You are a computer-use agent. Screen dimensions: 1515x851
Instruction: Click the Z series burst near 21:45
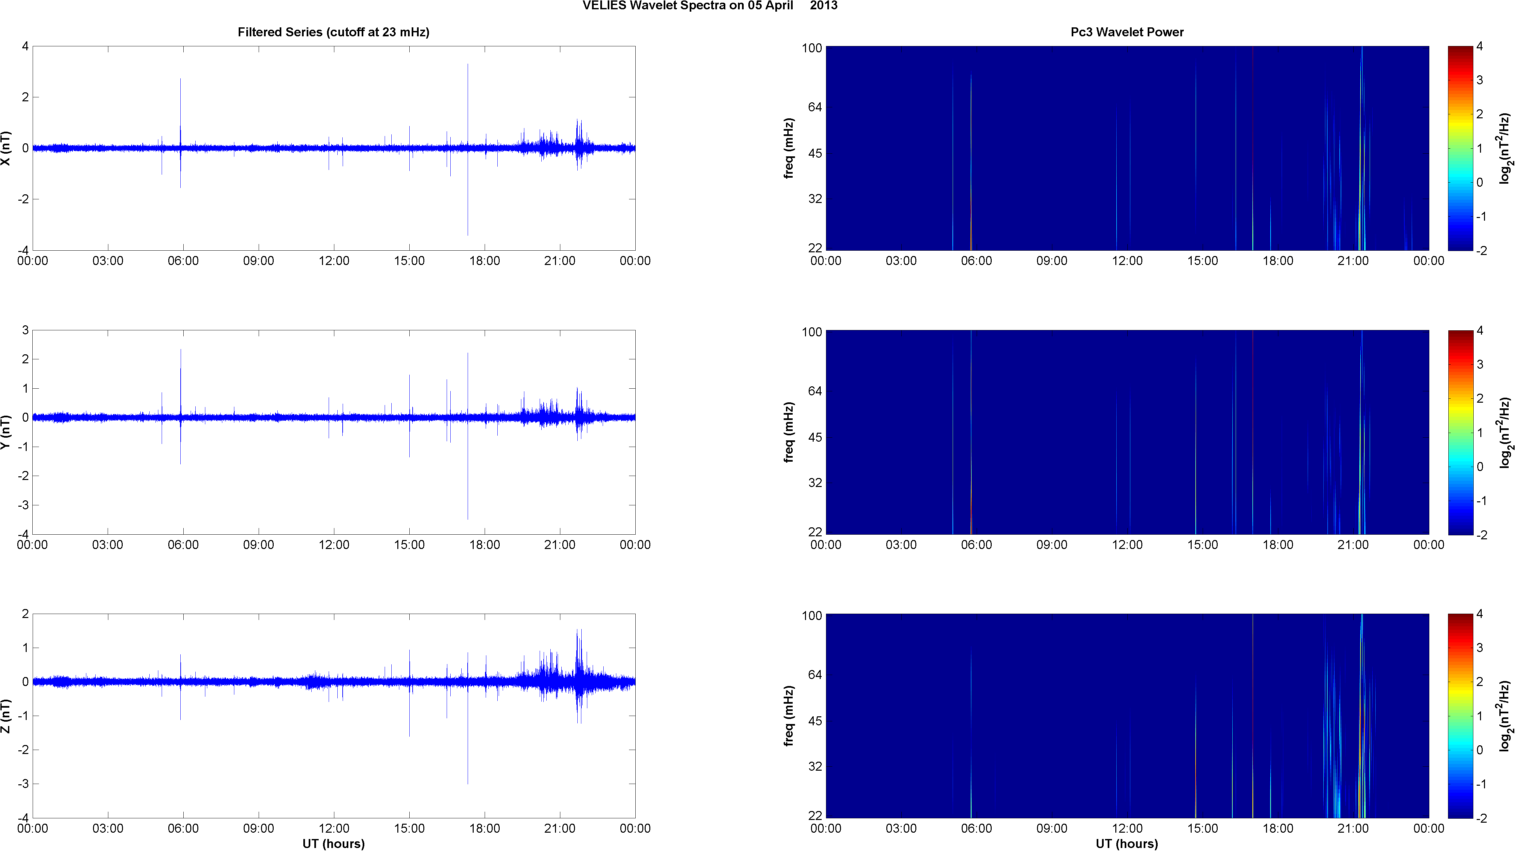[x=578, y=677]
